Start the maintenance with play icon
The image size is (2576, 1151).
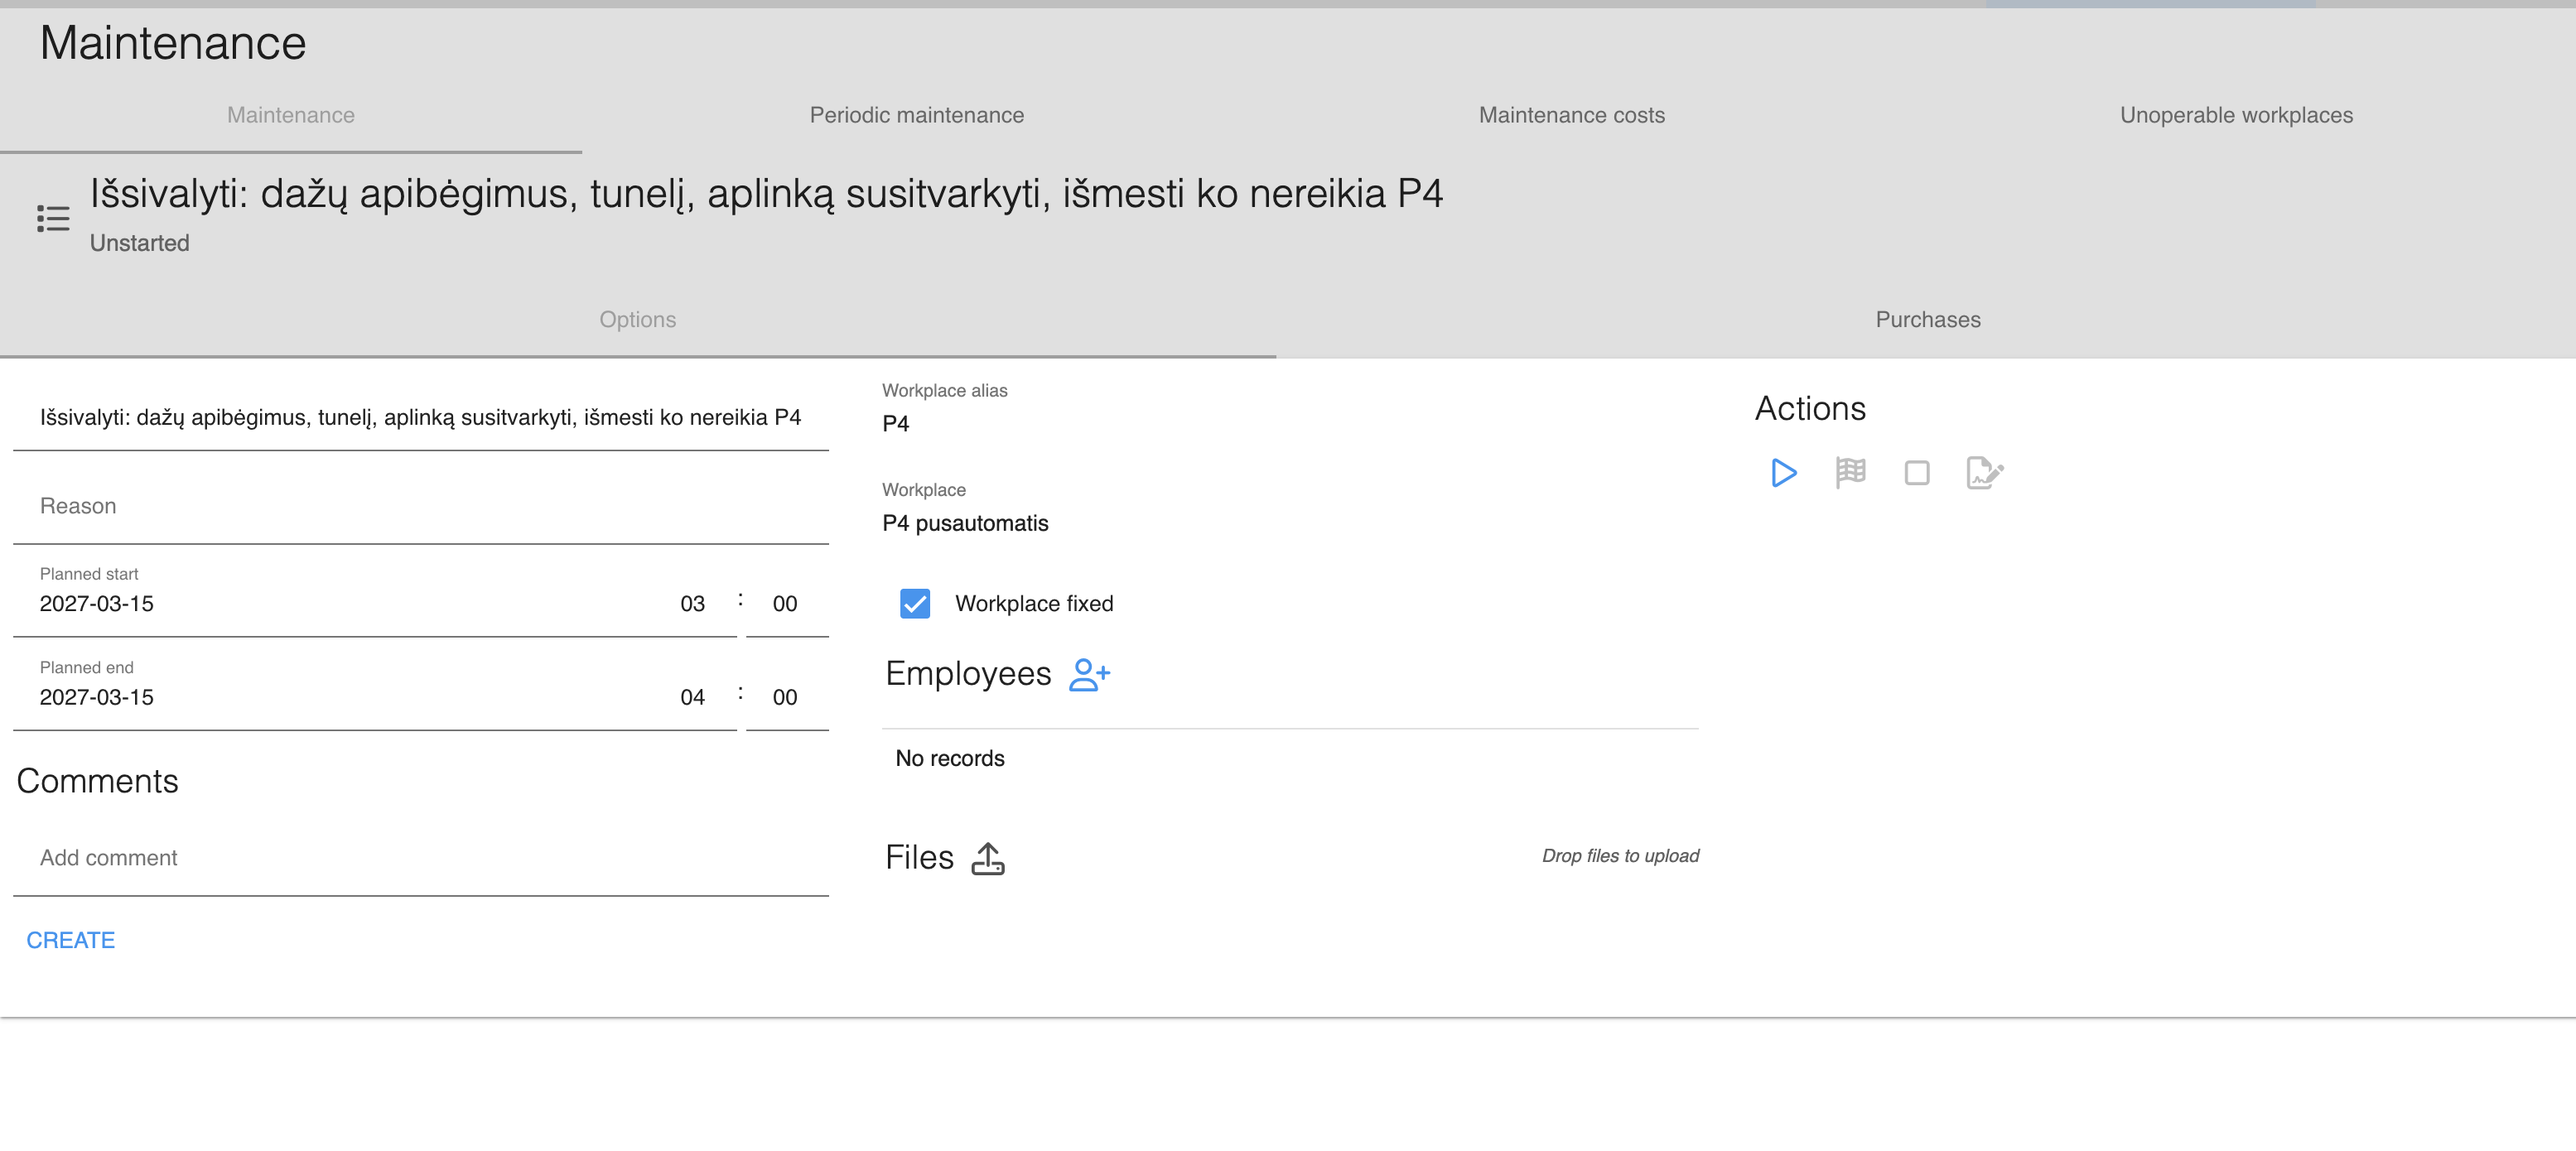click(x=1783, y=472)
